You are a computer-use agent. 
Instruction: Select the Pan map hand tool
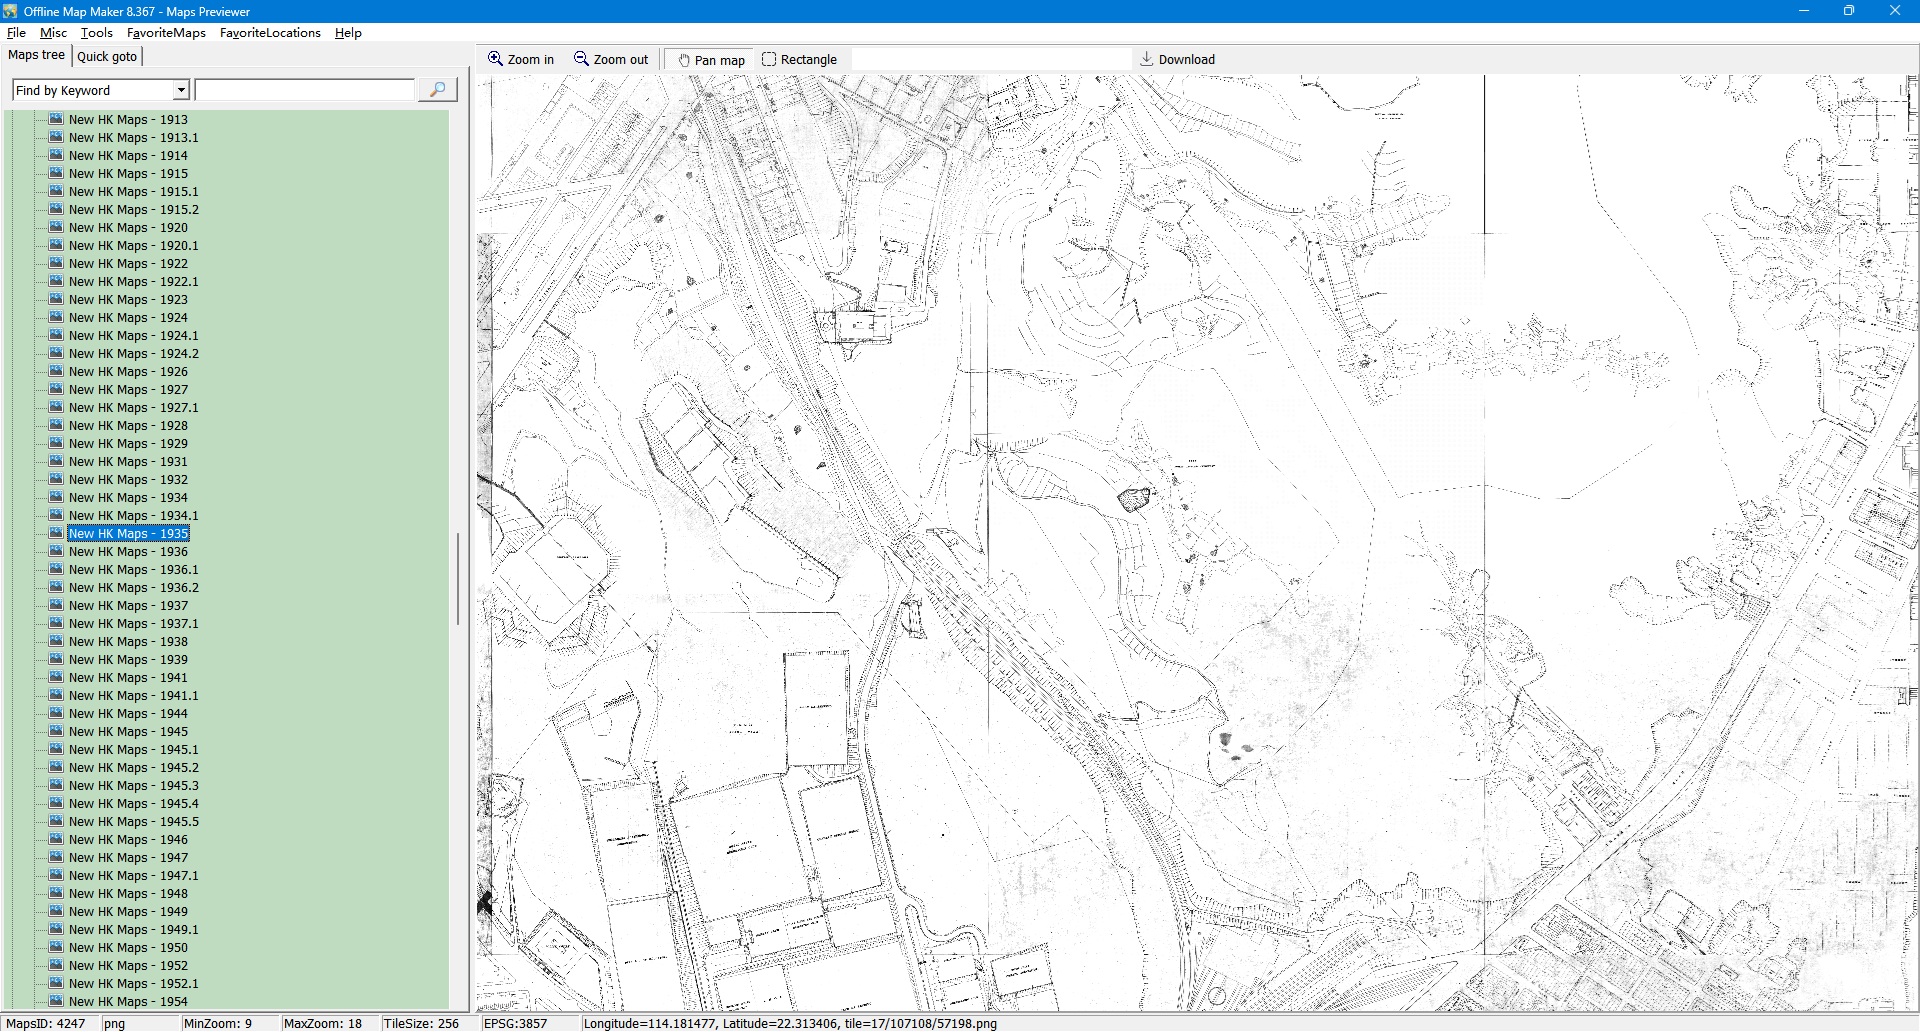click(x=684, y=60)
